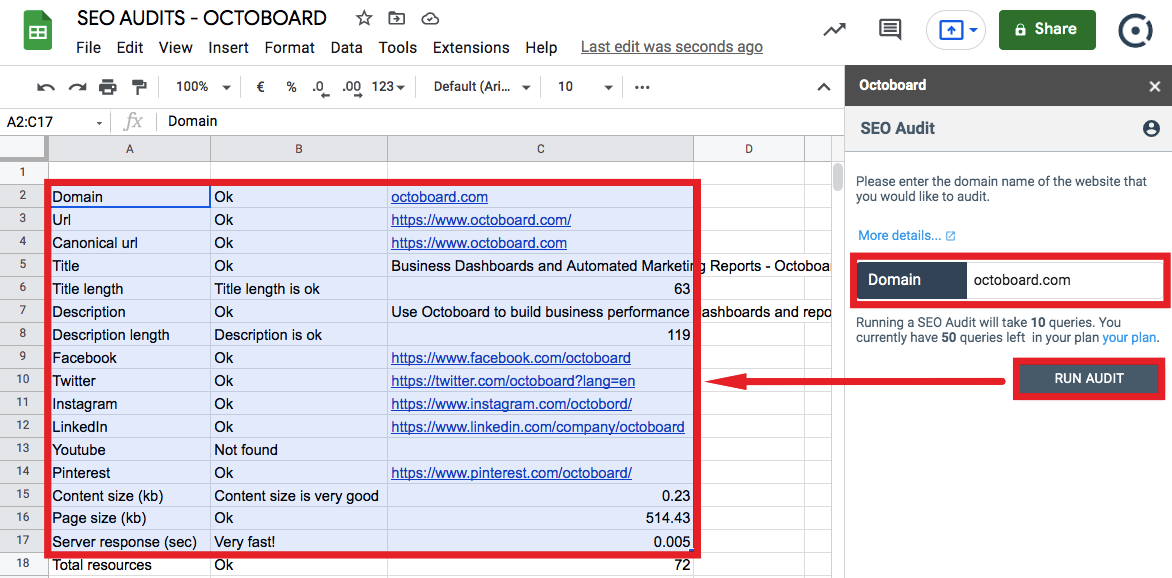Open the Default (Arial) font dropdown
Screen dimensions: 1172x578
(482, 87)
